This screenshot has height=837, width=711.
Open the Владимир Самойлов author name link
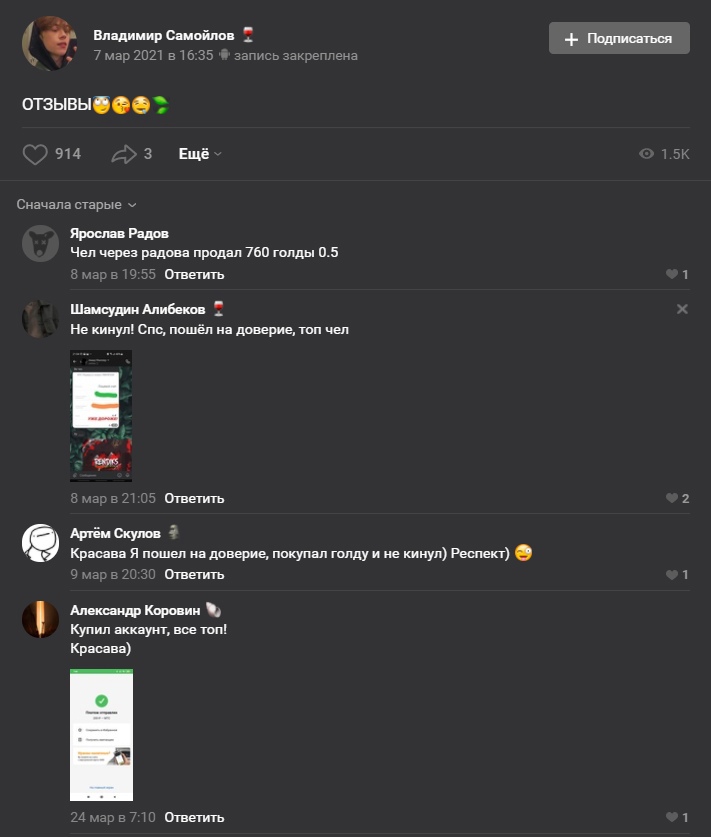164,35
